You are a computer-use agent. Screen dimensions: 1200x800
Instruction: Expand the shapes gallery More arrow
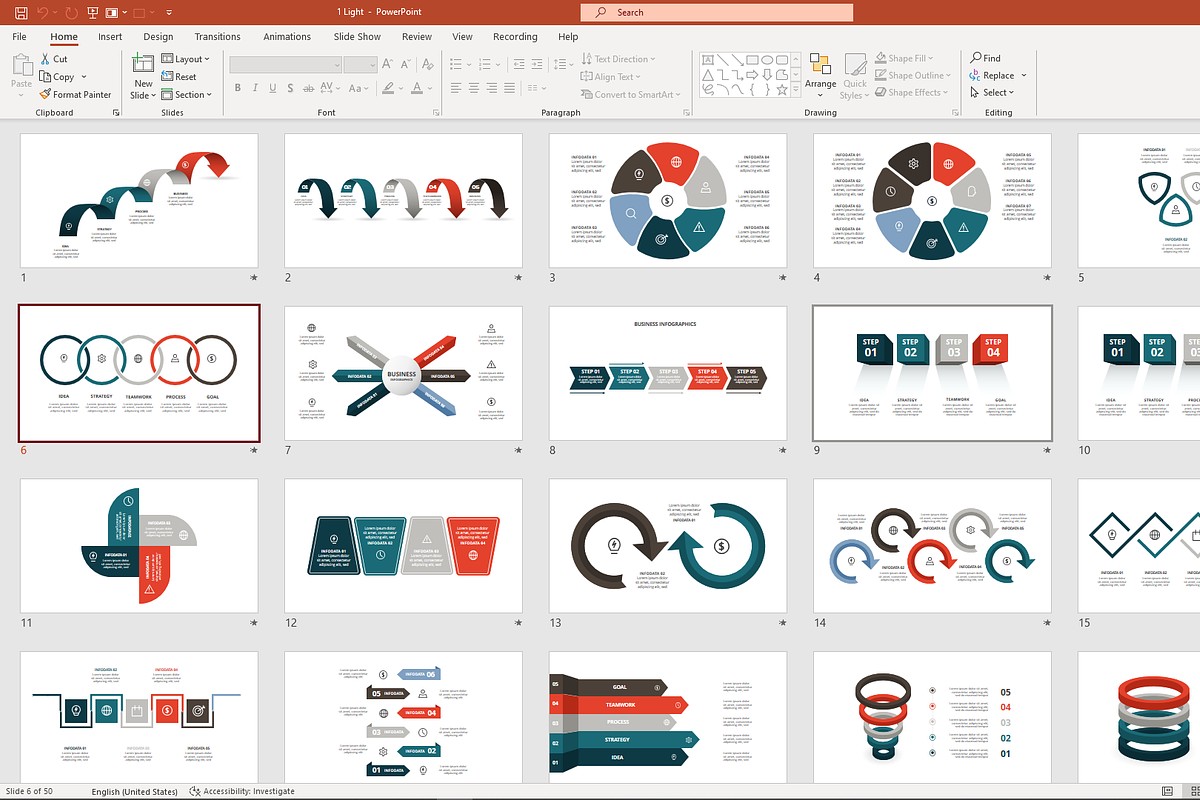tap(796, 89)
